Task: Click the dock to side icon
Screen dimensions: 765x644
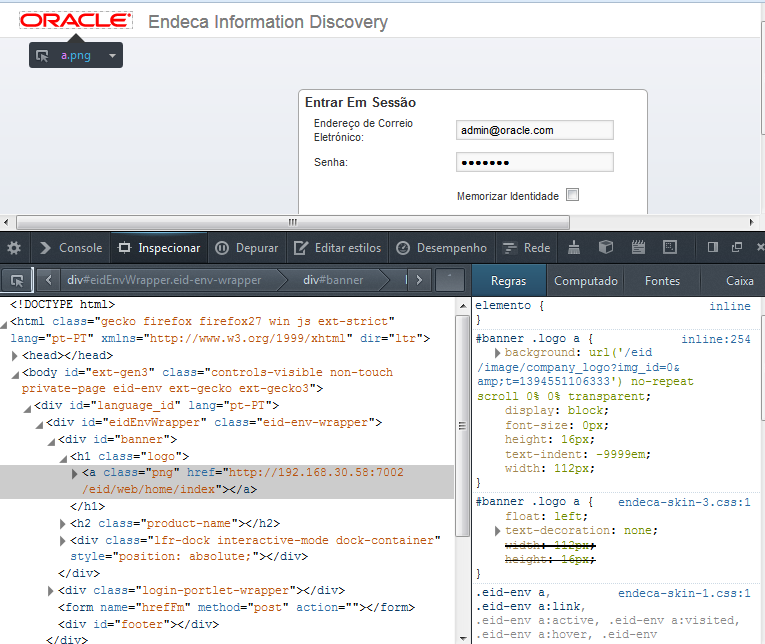Action: tap(713, 248)
